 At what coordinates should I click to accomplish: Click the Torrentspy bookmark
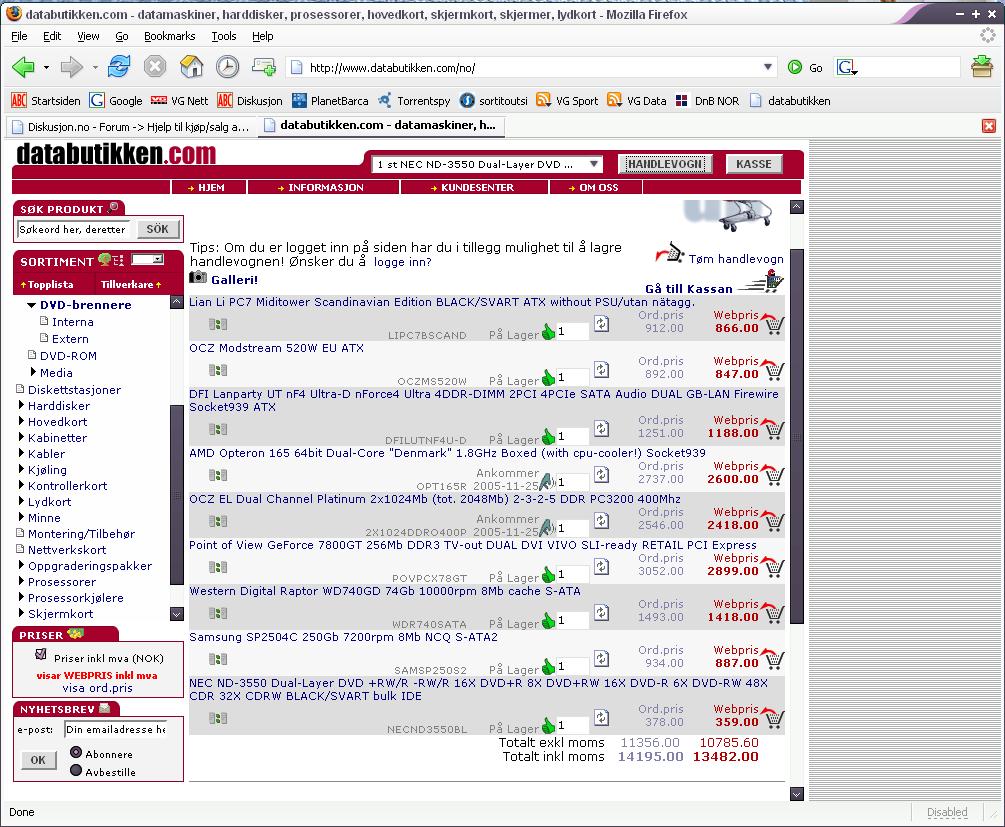(x=414, y=101)
